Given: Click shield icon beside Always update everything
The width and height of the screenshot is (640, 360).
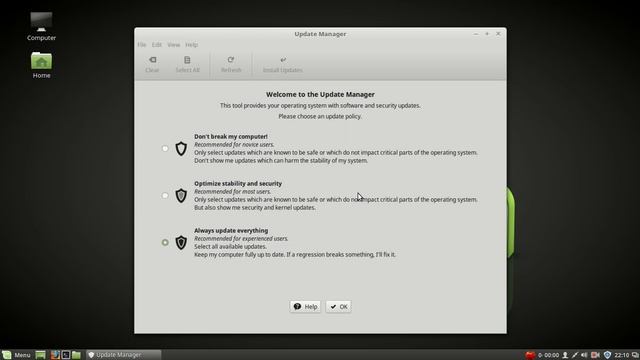Looking at the screenshot, I should [181, 242].
